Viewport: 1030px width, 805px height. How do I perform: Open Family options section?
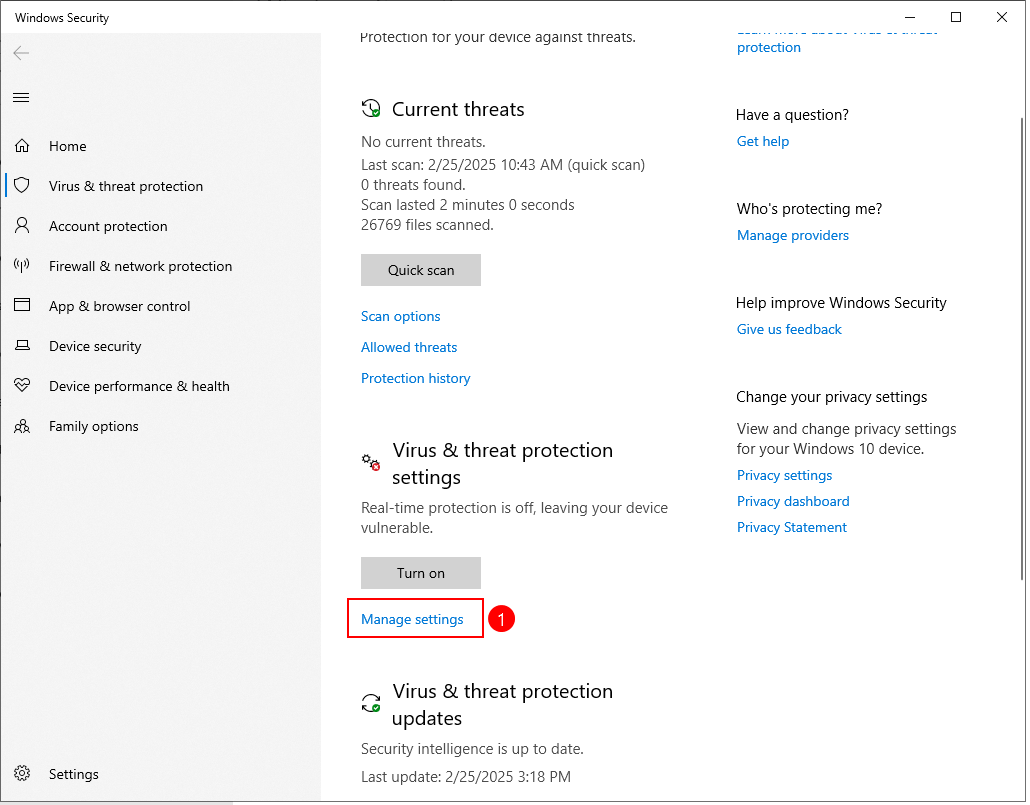(94, 426)
